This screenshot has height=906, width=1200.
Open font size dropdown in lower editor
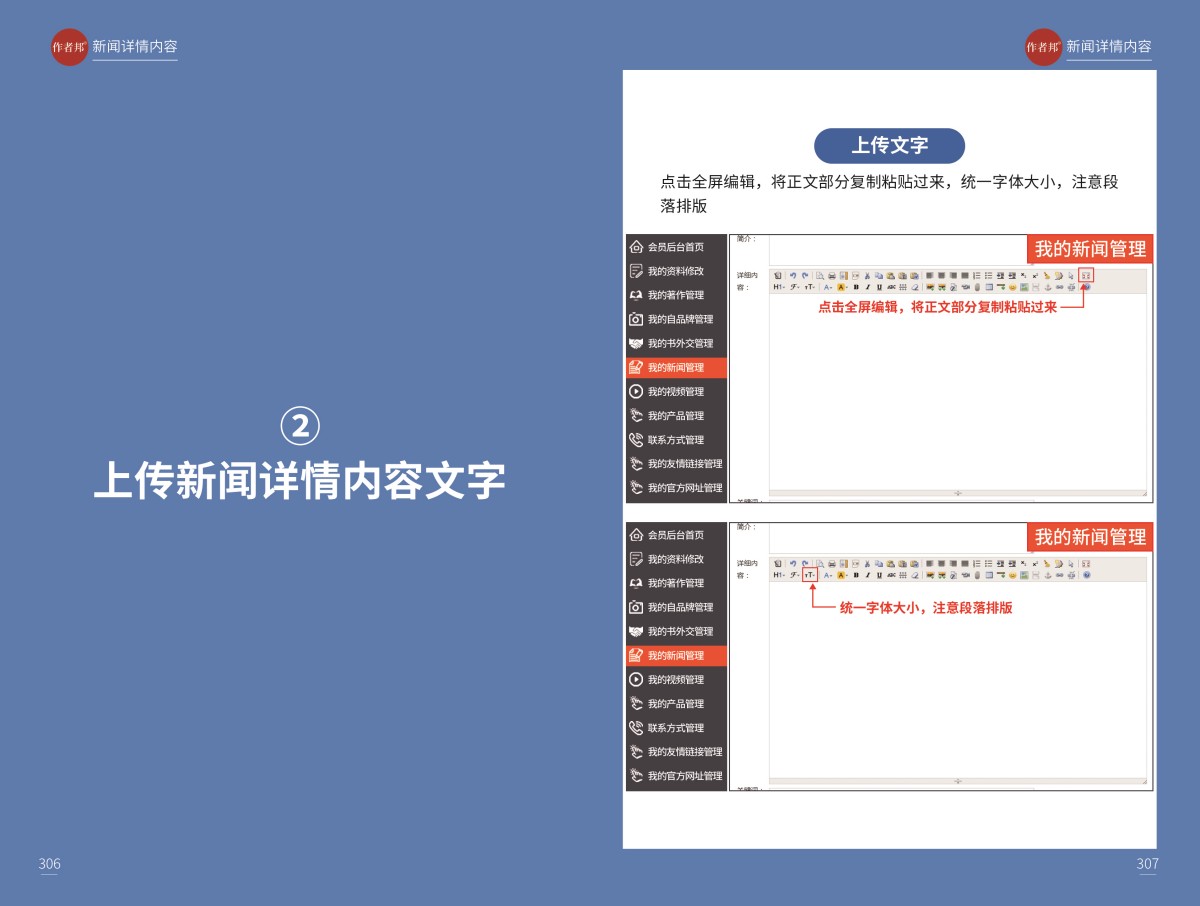click(x=809, y=575)
